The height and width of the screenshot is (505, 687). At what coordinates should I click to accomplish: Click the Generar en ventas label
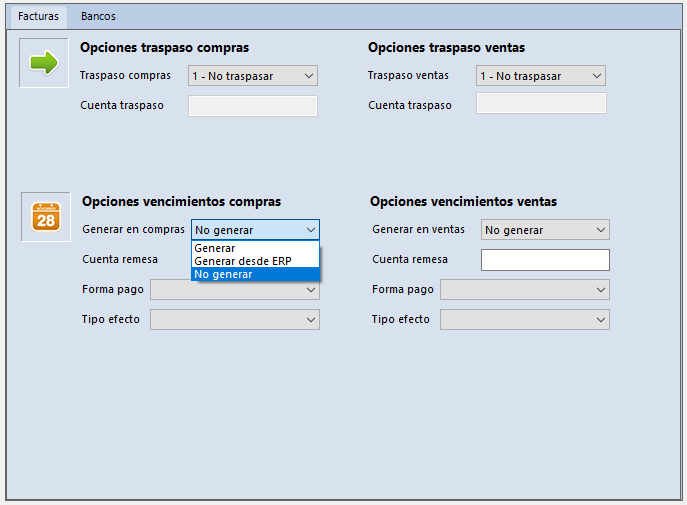point(418,230)
